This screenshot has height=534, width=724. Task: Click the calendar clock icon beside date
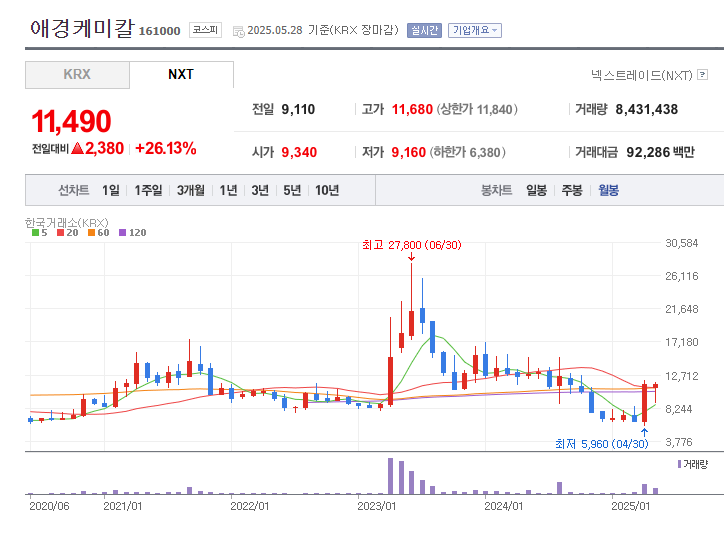point(238,31)
